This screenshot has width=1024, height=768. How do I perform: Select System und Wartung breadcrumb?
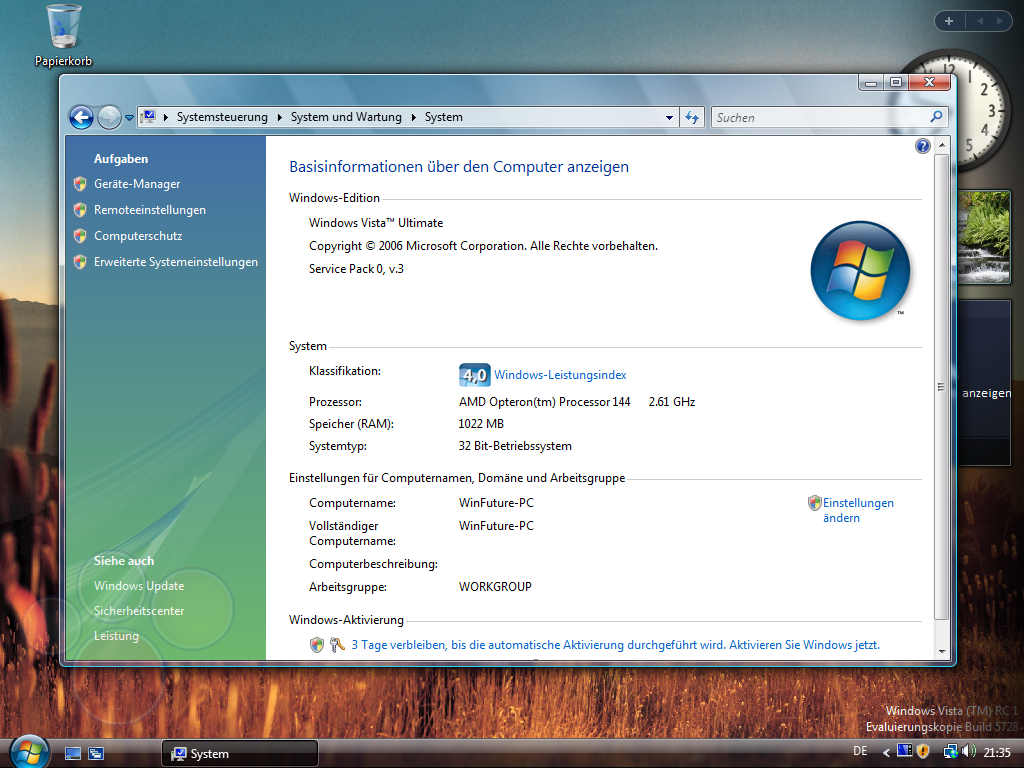tap(346, 117)
